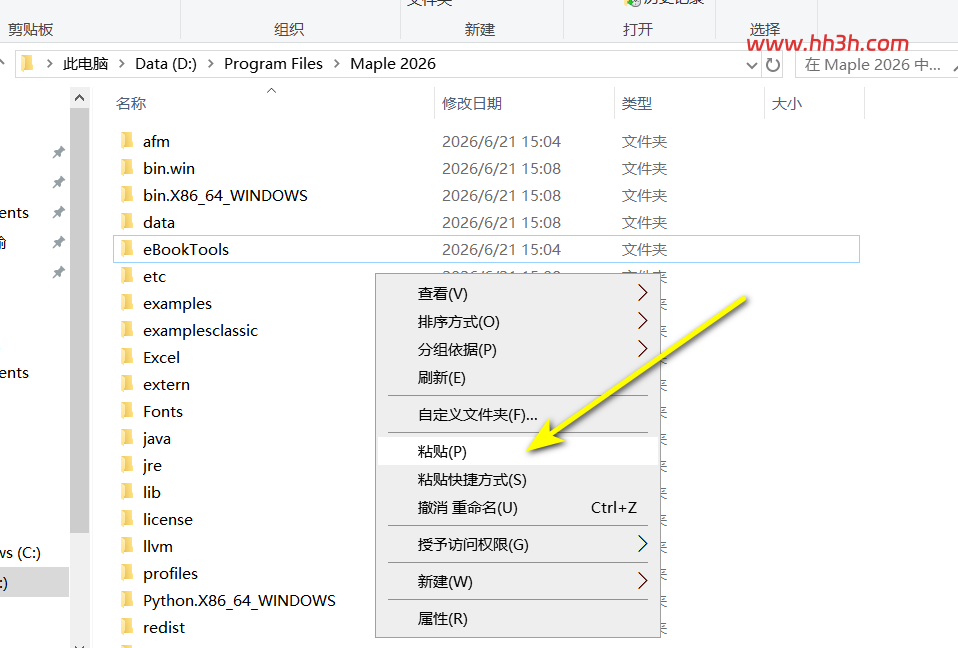Click the navigation pane scroll-up arrow
The width and height of the screenshot is (958, 648).
pos(79,98)
